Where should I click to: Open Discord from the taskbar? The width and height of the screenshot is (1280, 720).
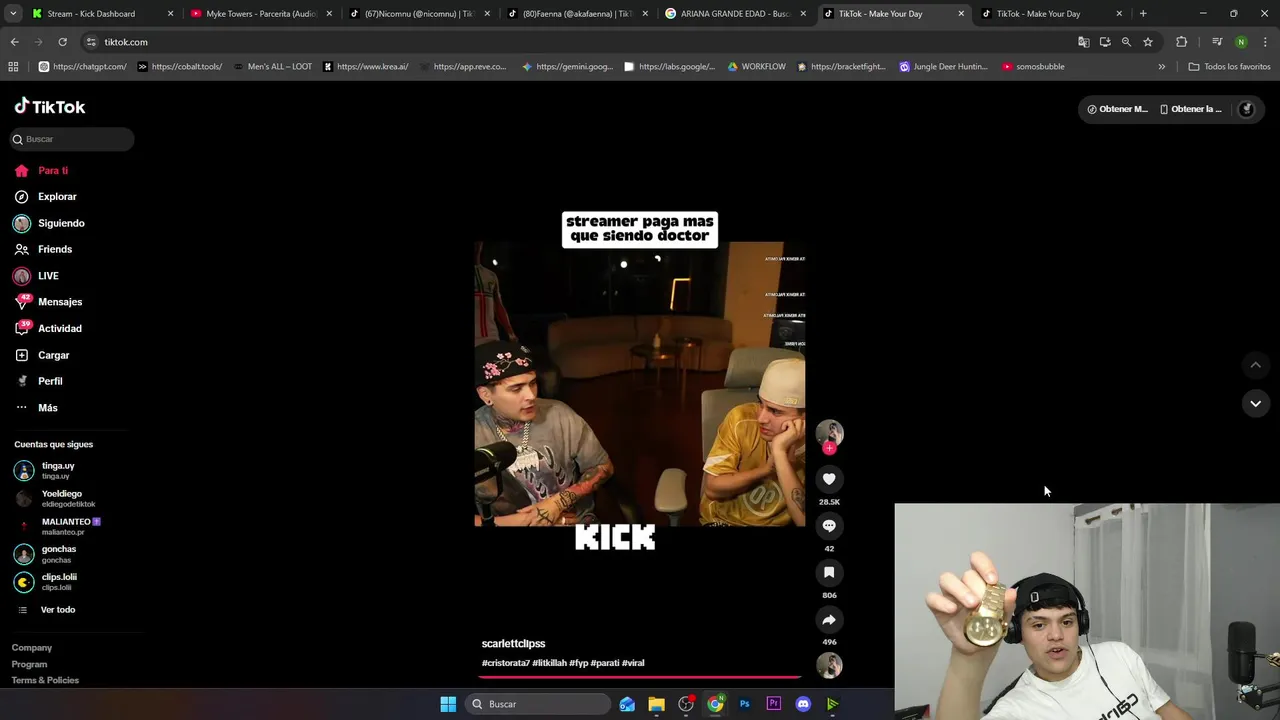[x=803, y=704]
